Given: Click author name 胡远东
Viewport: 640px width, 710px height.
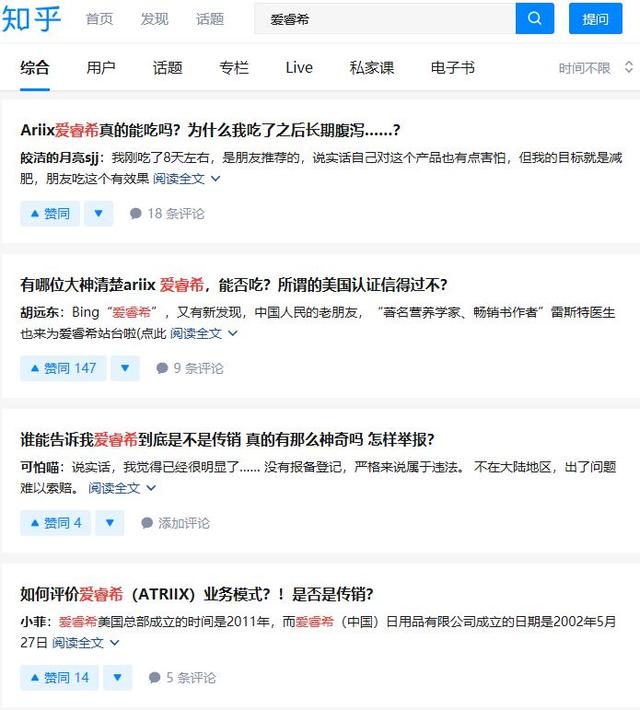Looking at the screenshot, I should [39, 312].
